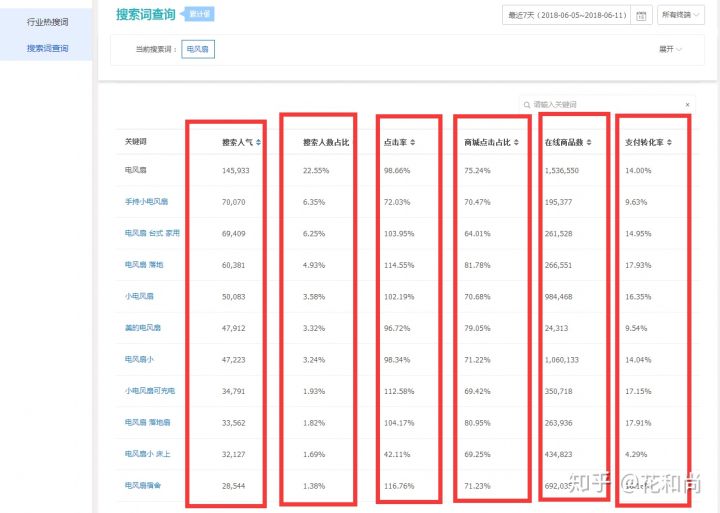Open the 美的电风扇 keyword link
The height and width of the screenshot is (513, 720).
coord(143,328)
